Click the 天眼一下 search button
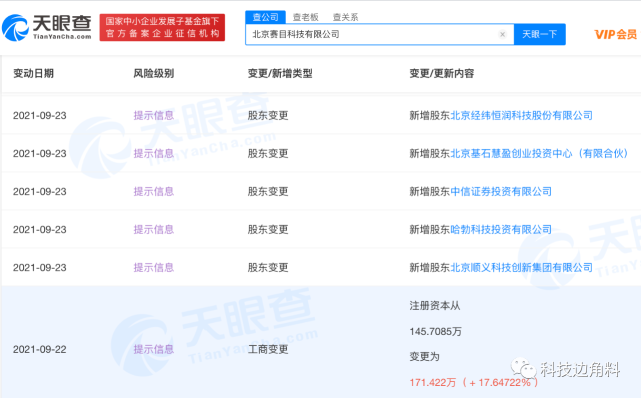The image size is (641, 398). [540, 34]
